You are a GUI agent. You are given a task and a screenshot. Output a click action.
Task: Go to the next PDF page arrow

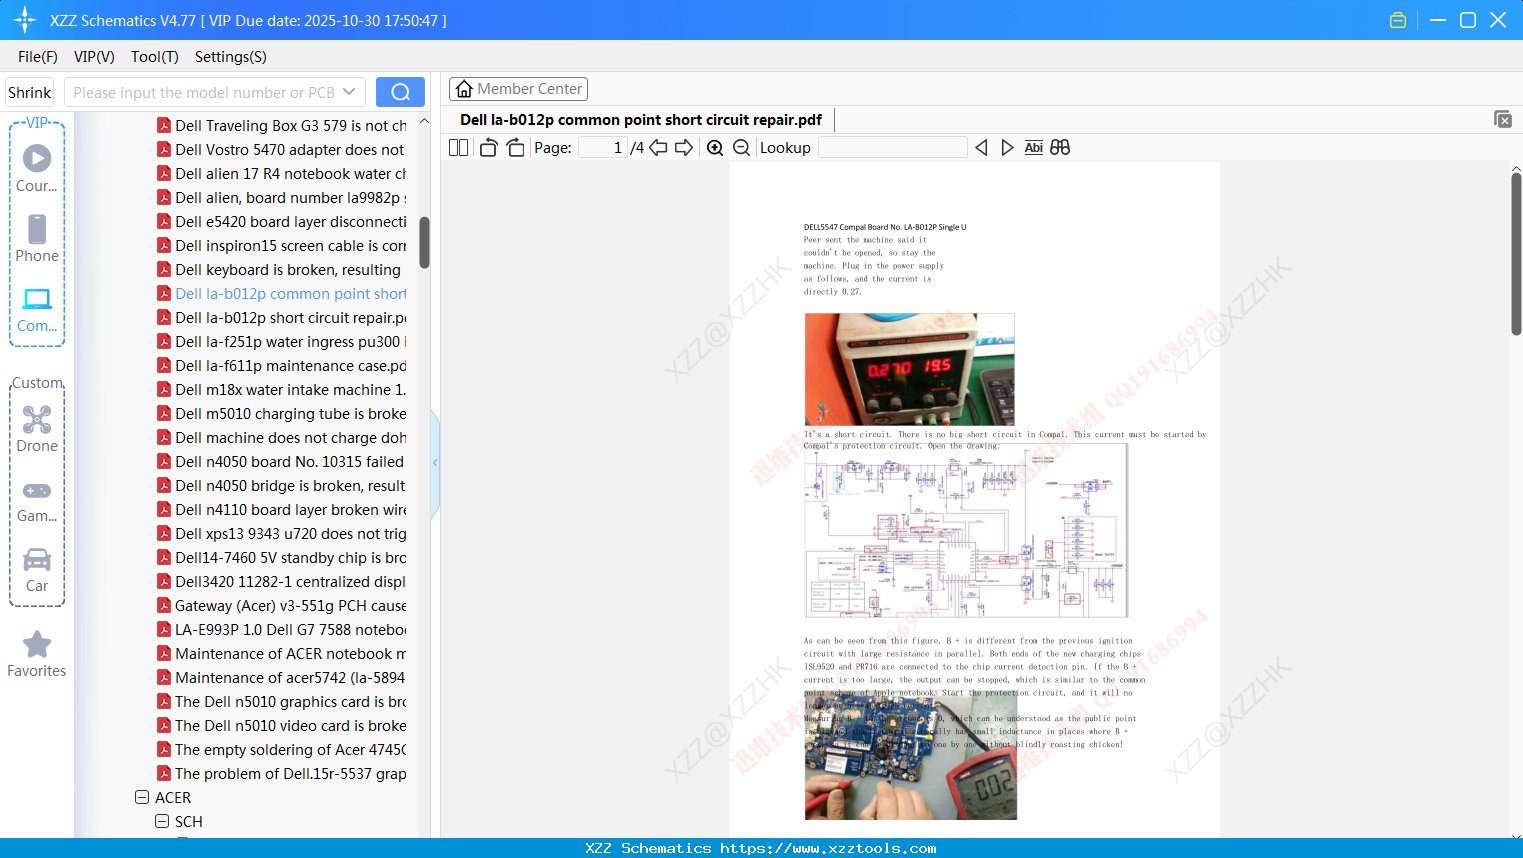[684, 148]
